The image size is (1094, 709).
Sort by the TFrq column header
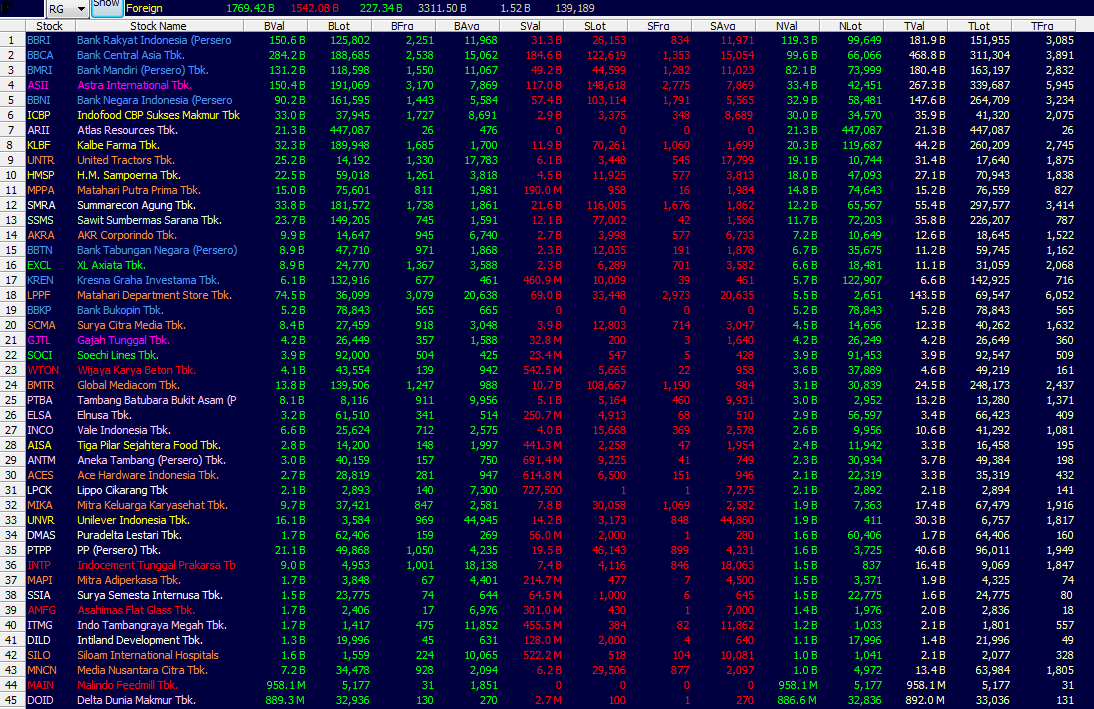[x=1042, y=26]
